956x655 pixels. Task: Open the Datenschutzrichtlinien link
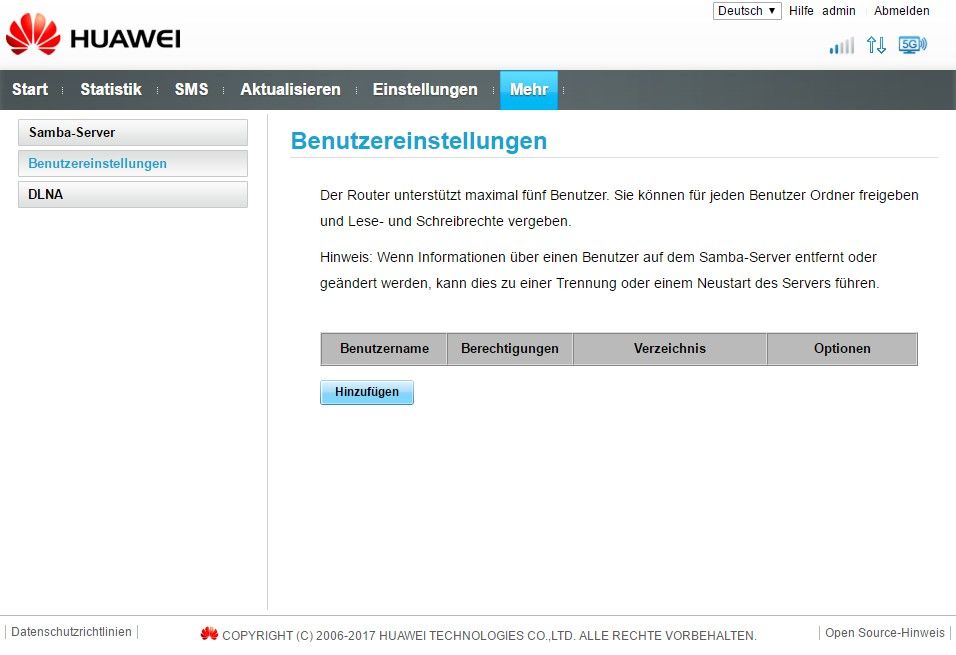(71, 632)
